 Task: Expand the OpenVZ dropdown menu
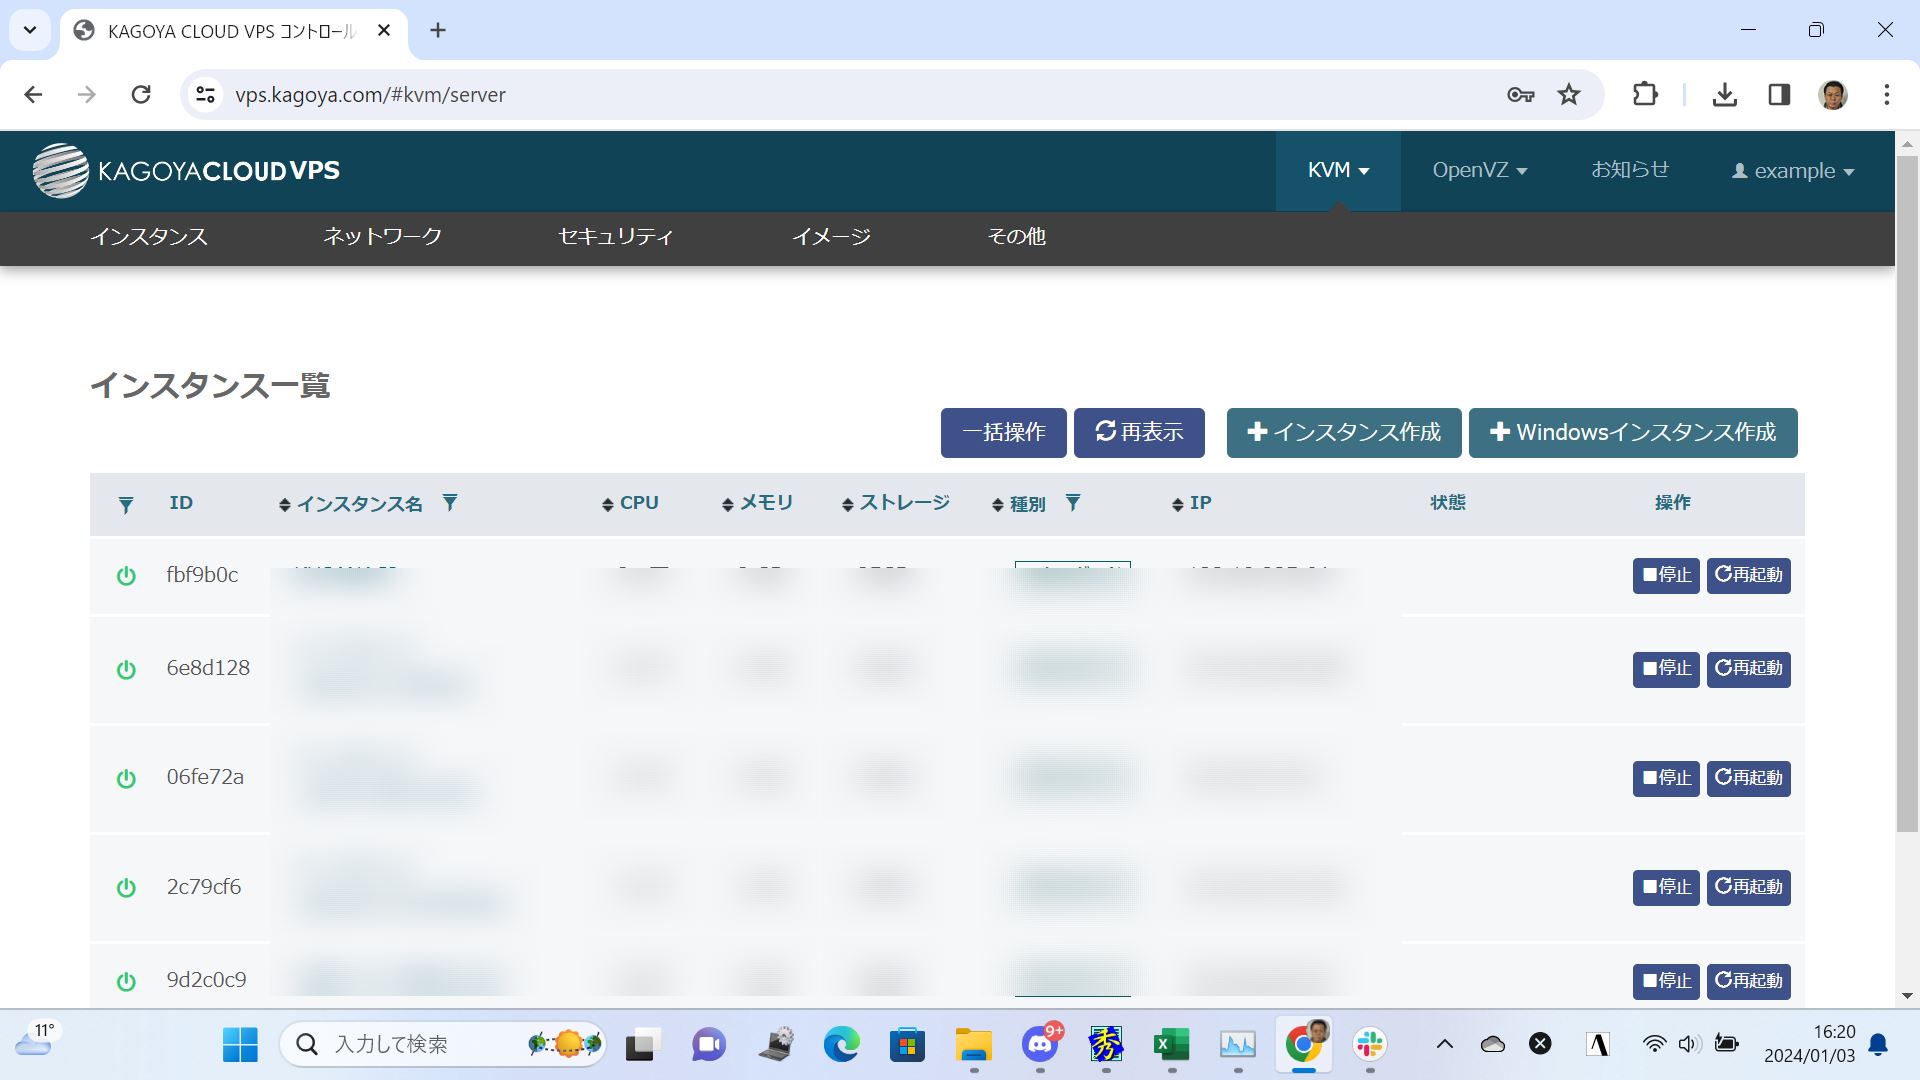[x=1479, y=171]
